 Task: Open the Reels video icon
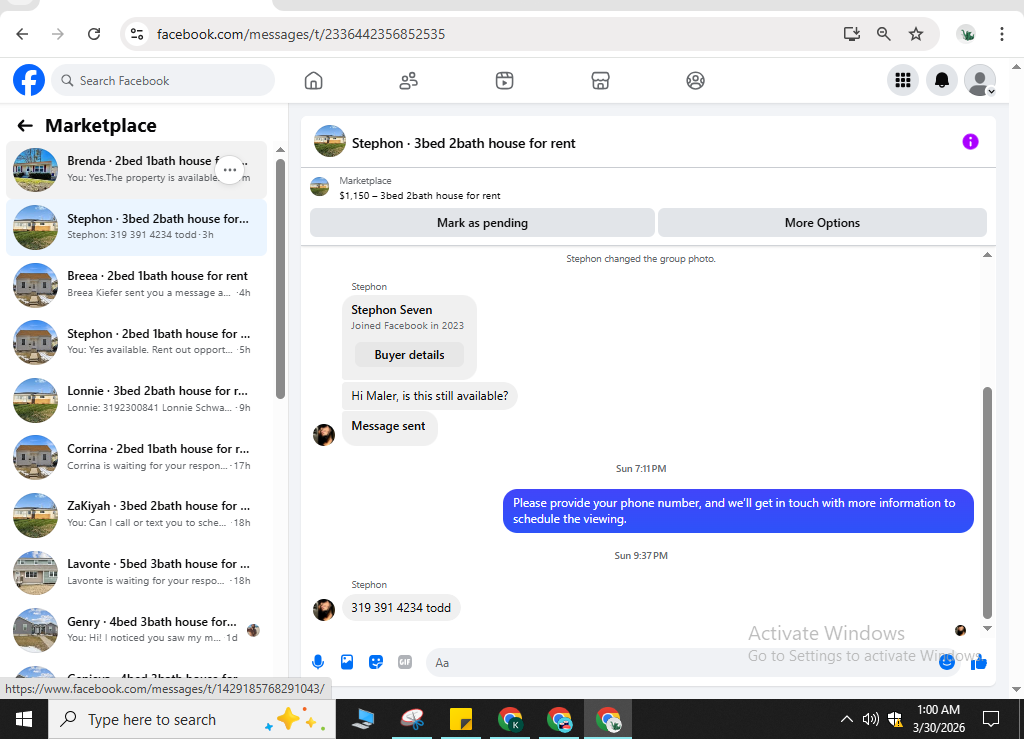coord(504,81)
